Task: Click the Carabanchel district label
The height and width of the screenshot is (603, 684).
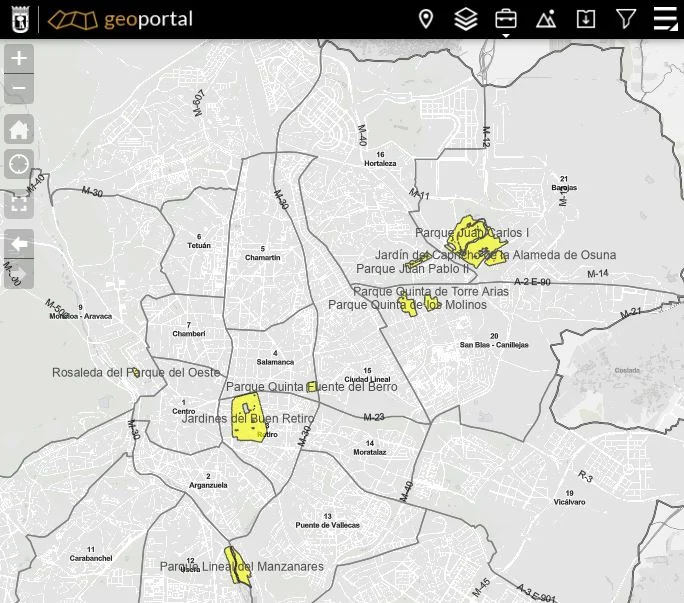Action: pos(91,554)
